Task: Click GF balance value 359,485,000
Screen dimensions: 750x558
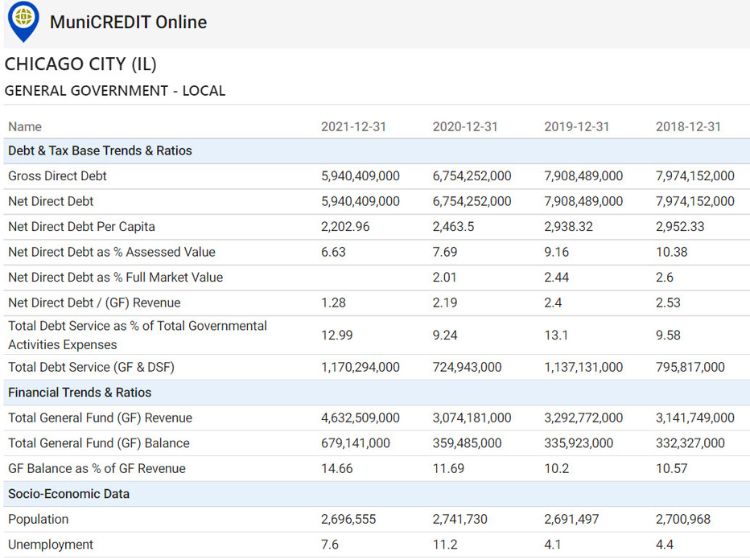Action: [467, 443]
